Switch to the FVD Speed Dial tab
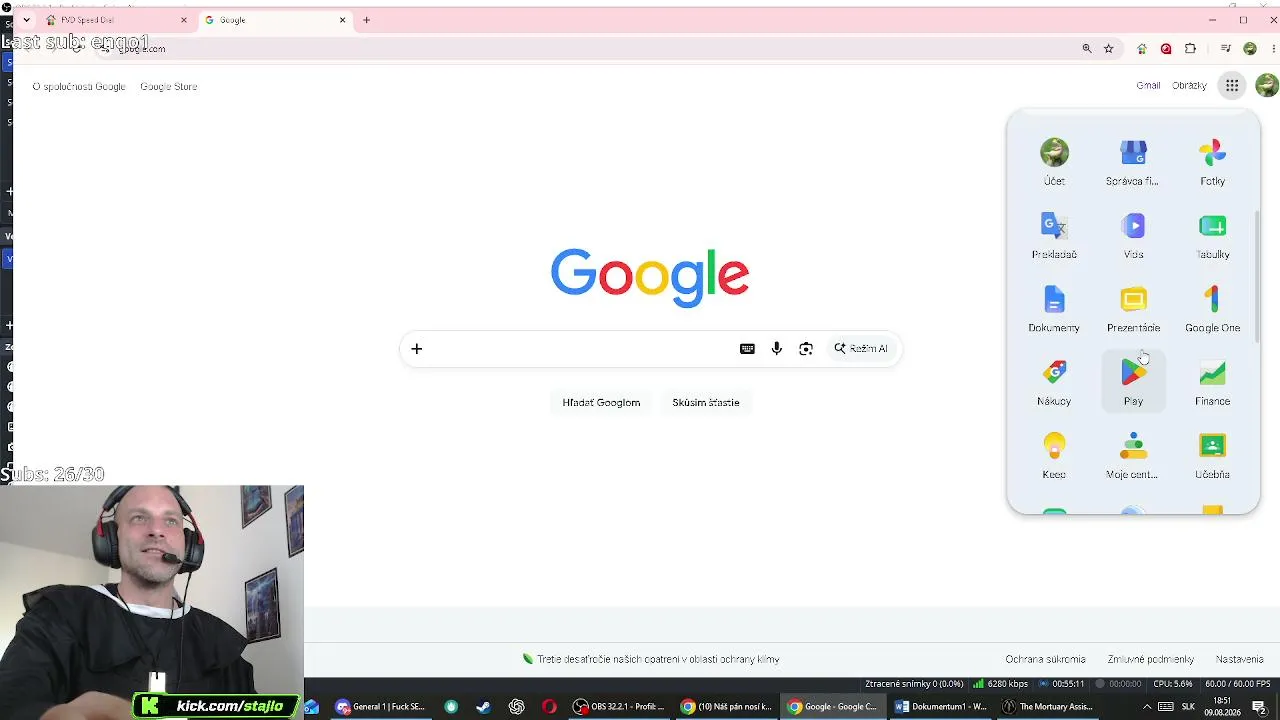 (115, 20)
